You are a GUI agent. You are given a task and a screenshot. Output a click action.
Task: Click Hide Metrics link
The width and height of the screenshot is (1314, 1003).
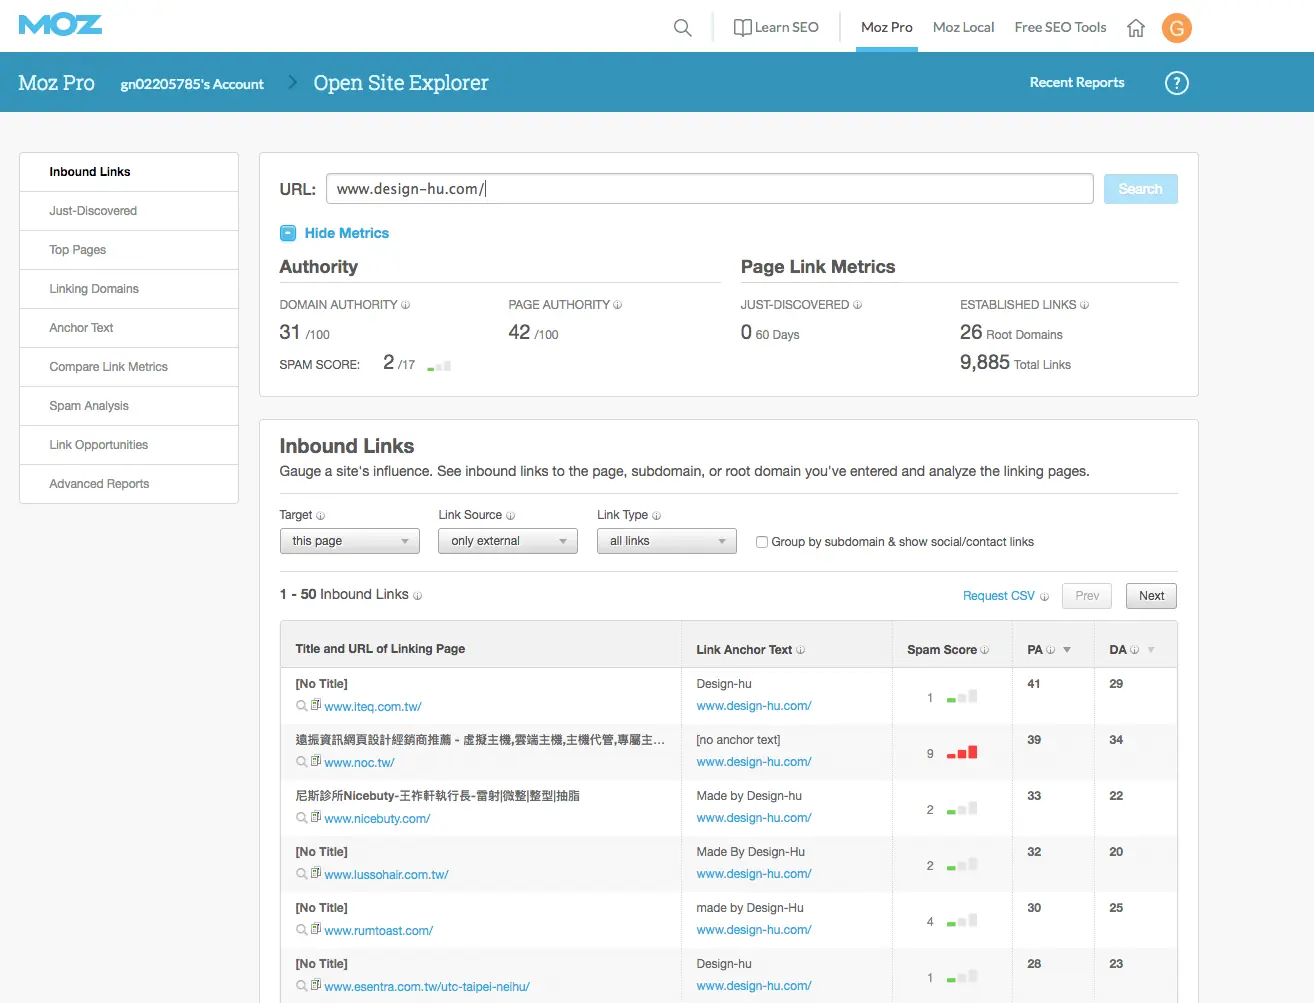[346, 233]
